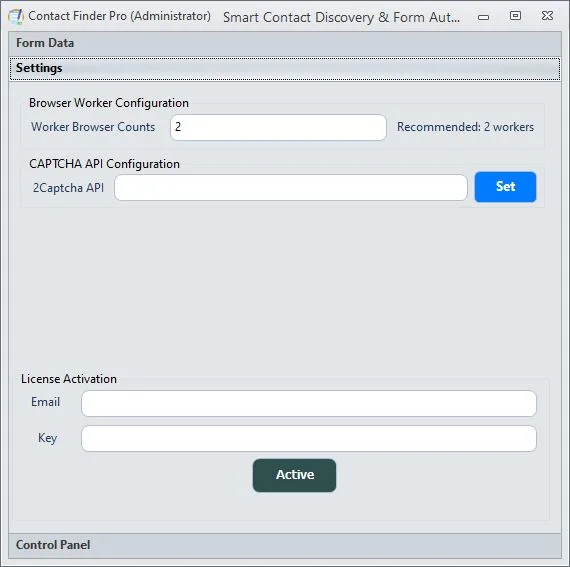Open the Control Panel section
This screenshot has width=570, height=567.
285,545
